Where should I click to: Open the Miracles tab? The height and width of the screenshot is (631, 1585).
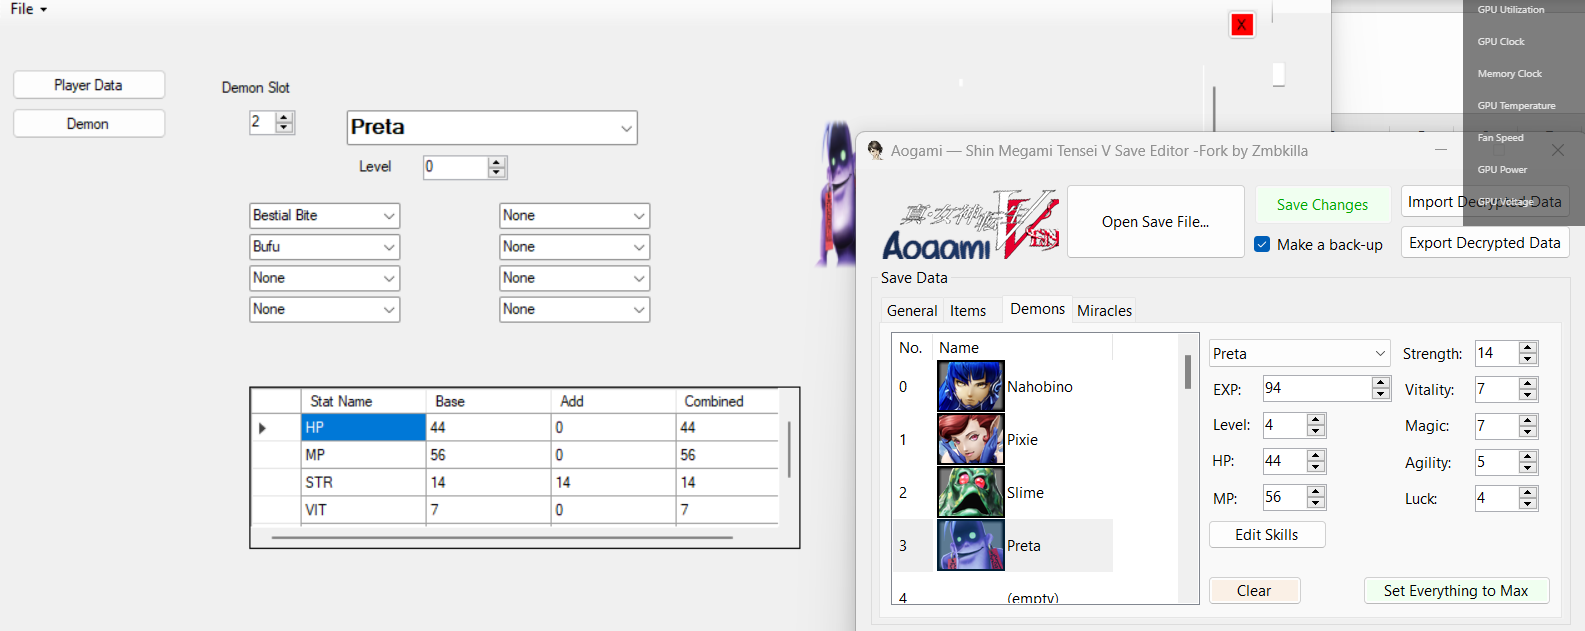click(x=1104, y=311)
